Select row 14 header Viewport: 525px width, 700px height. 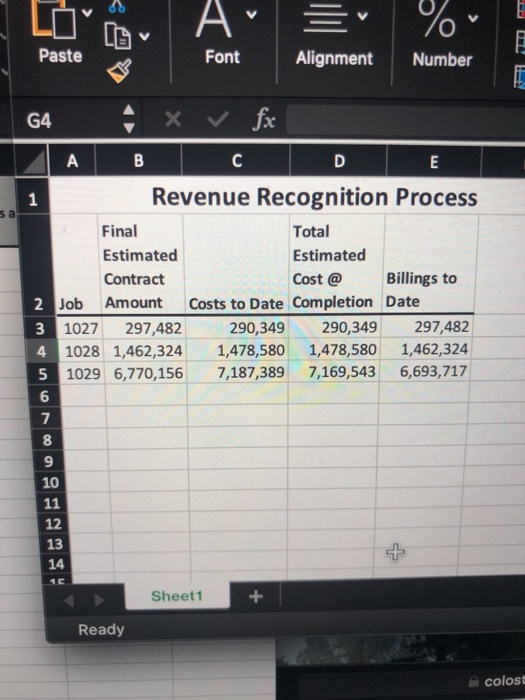click(x=56, y=564)
